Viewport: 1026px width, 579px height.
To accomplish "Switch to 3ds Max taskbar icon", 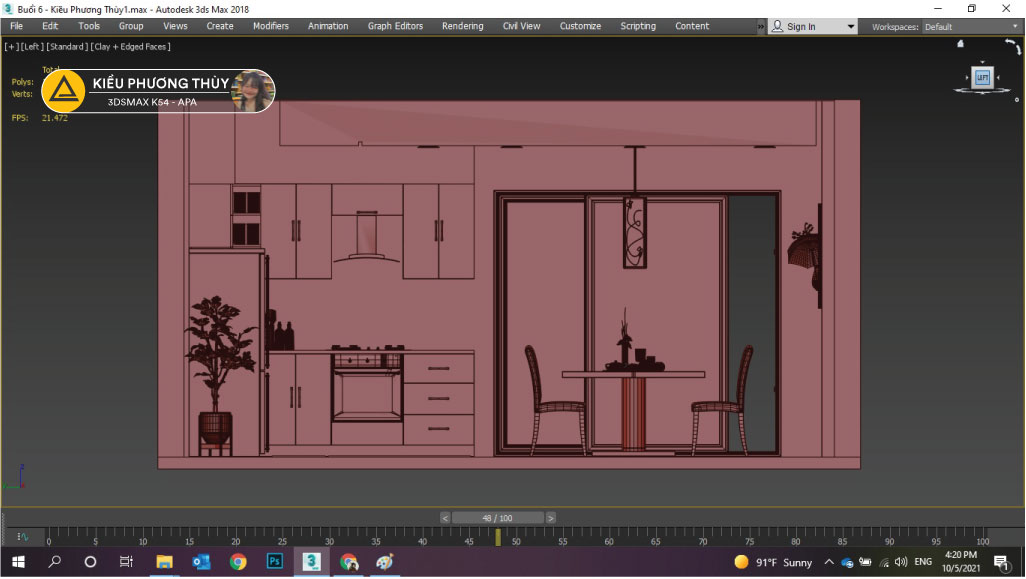I will click(x=312, y=562).
